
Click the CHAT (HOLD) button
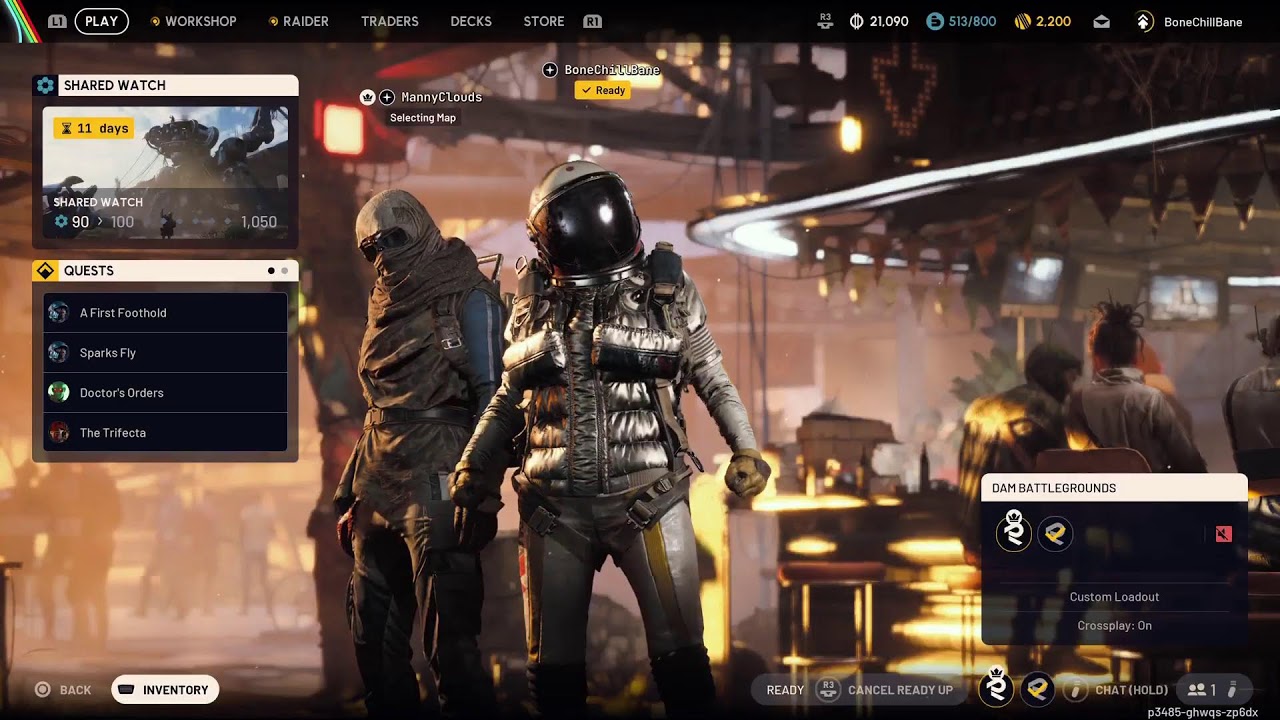1131,690
